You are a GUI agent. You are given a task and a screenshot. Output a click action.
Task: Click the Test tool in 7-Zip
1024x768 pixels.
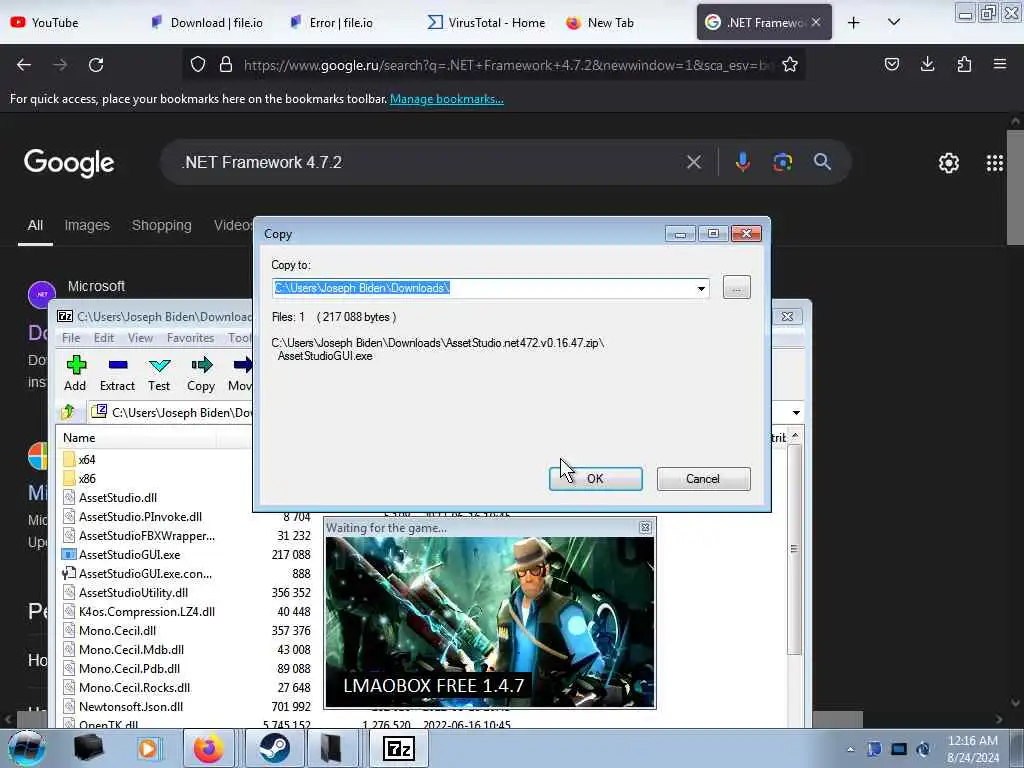tap(159, 374)
